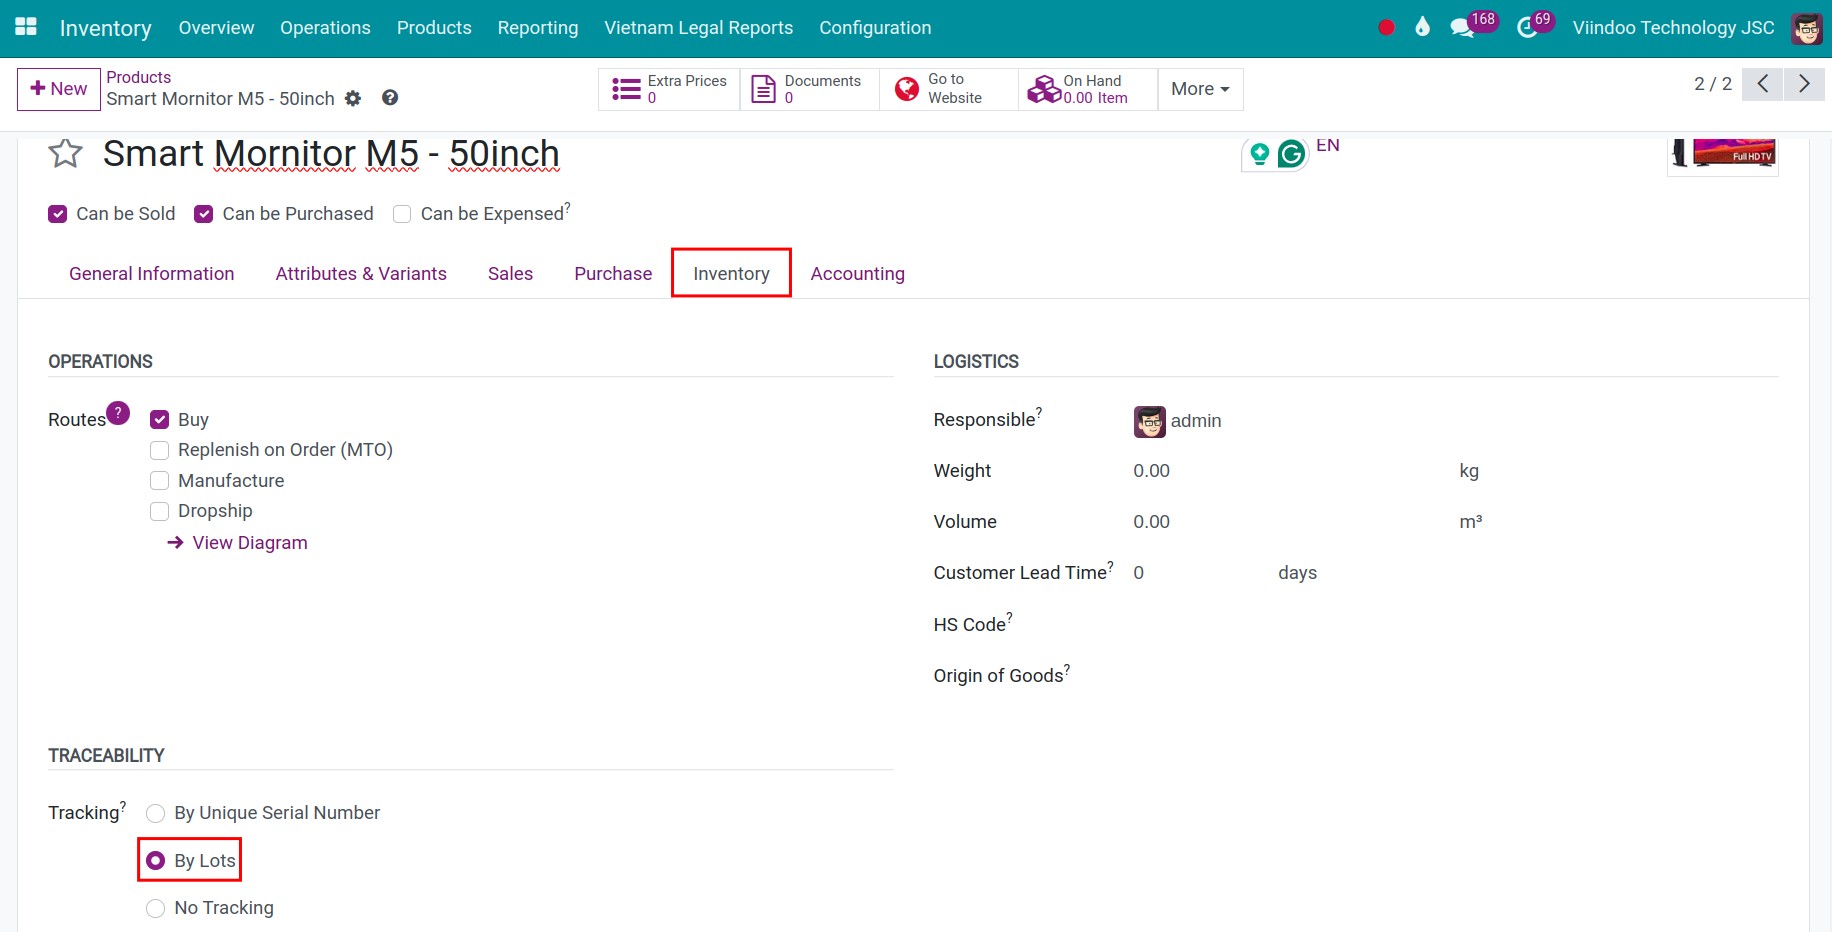Edit the Volume value field
1832x932 pixels.
pyautogui.click(x=1290, y=522)
